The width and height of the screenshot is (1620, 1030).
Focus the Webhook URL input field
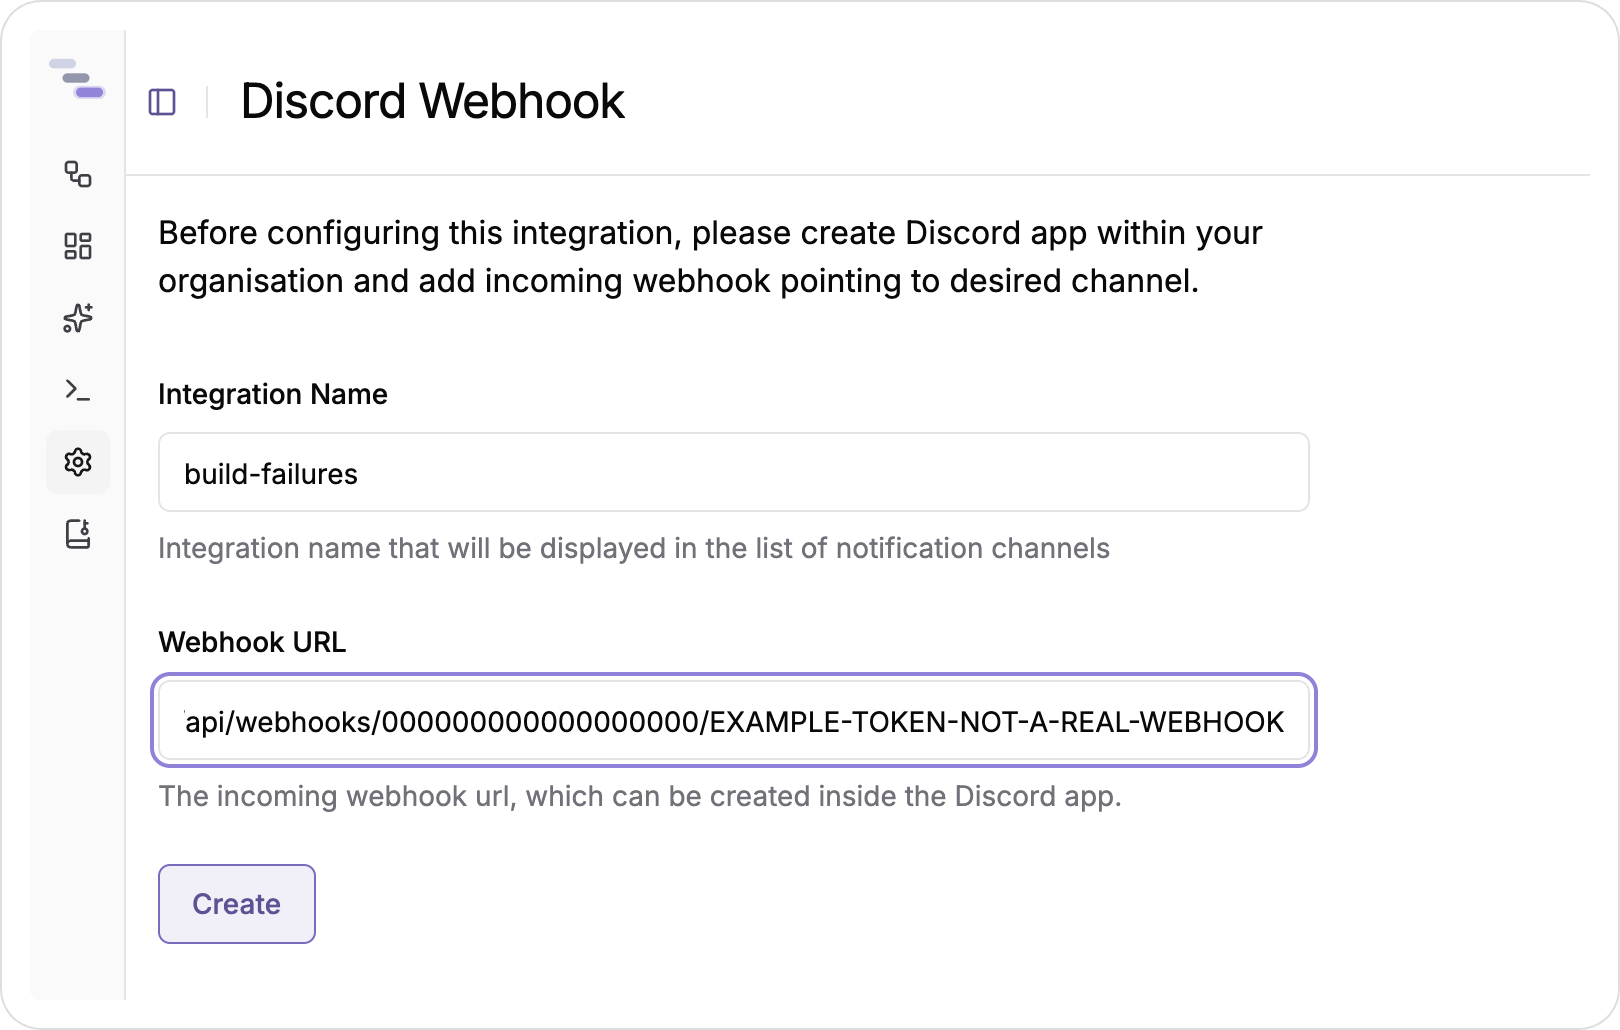pyautogui.click(x=734, y=721)
